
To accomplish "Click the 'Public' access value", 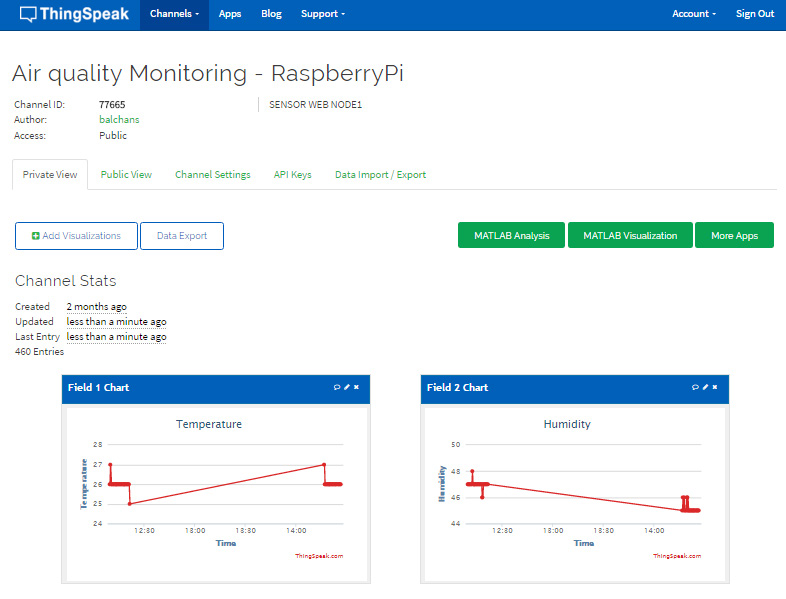I will pyautogui.click(x=113, y=135).
